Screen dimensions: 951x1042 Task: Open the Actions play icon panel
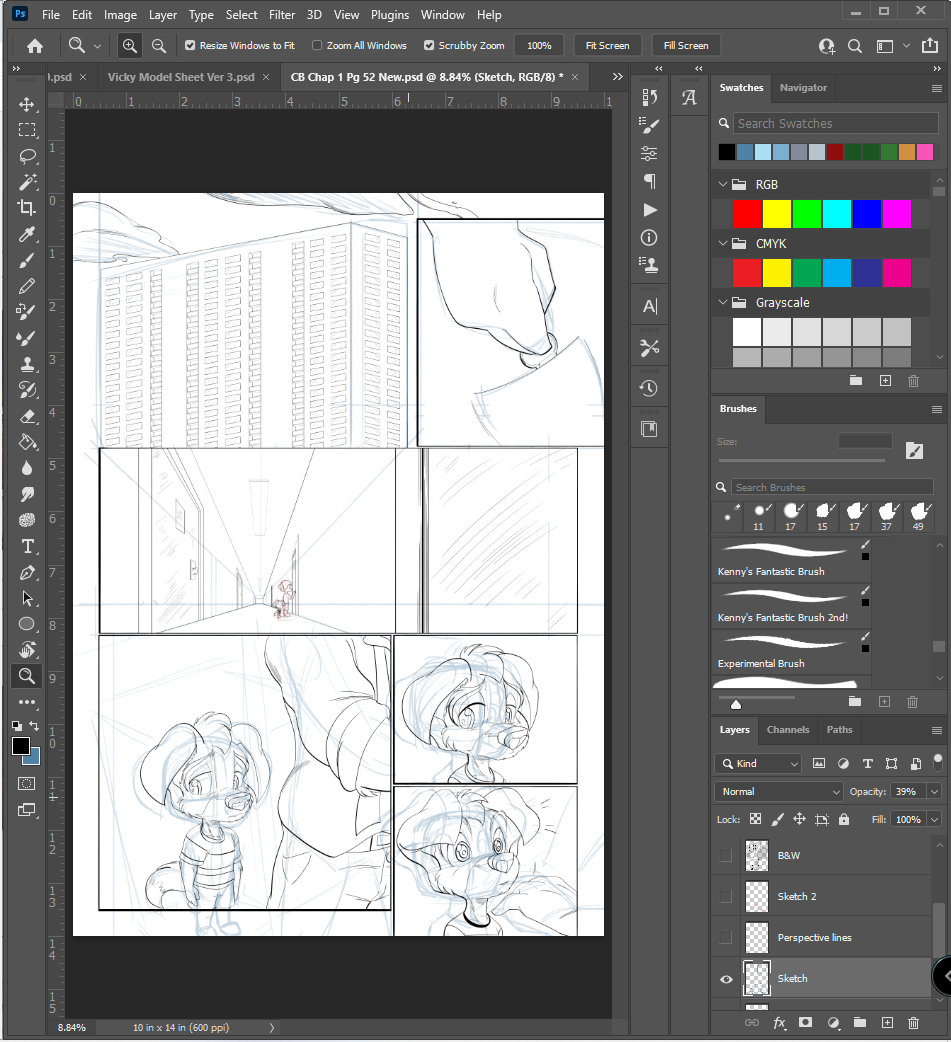pyautogui.click(x=649, y=210)
